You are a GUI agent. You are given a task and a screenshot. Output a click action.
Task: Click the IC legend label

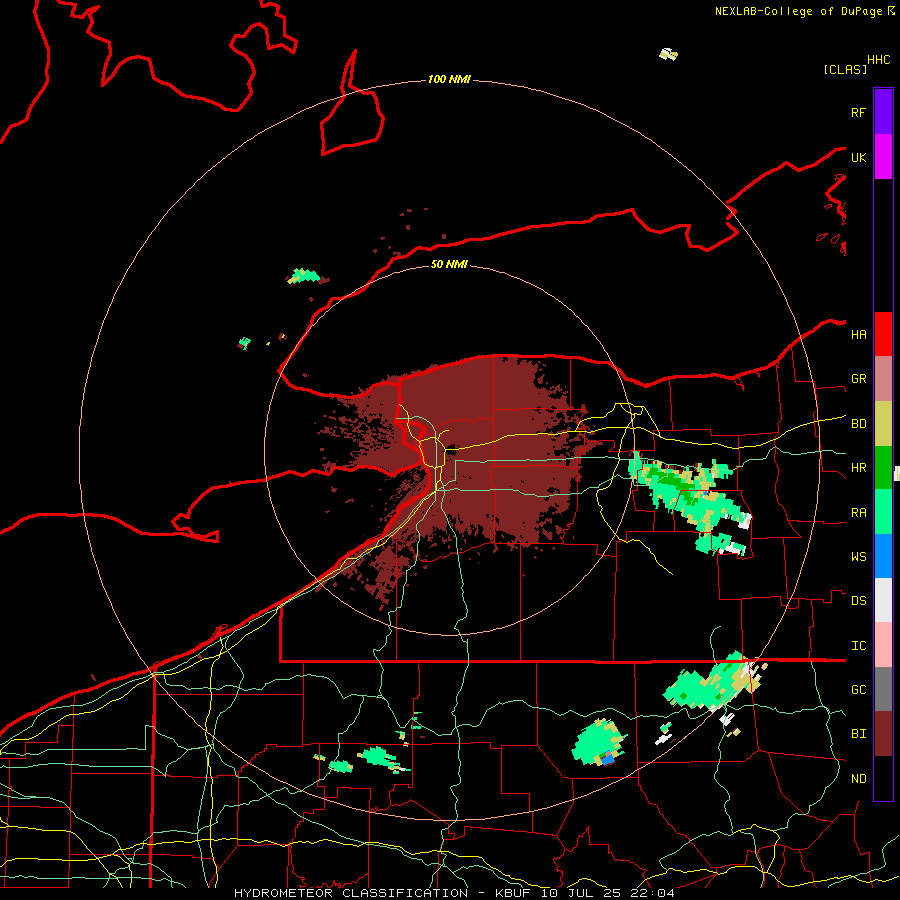pyautogui.click(x=858, y=646)
